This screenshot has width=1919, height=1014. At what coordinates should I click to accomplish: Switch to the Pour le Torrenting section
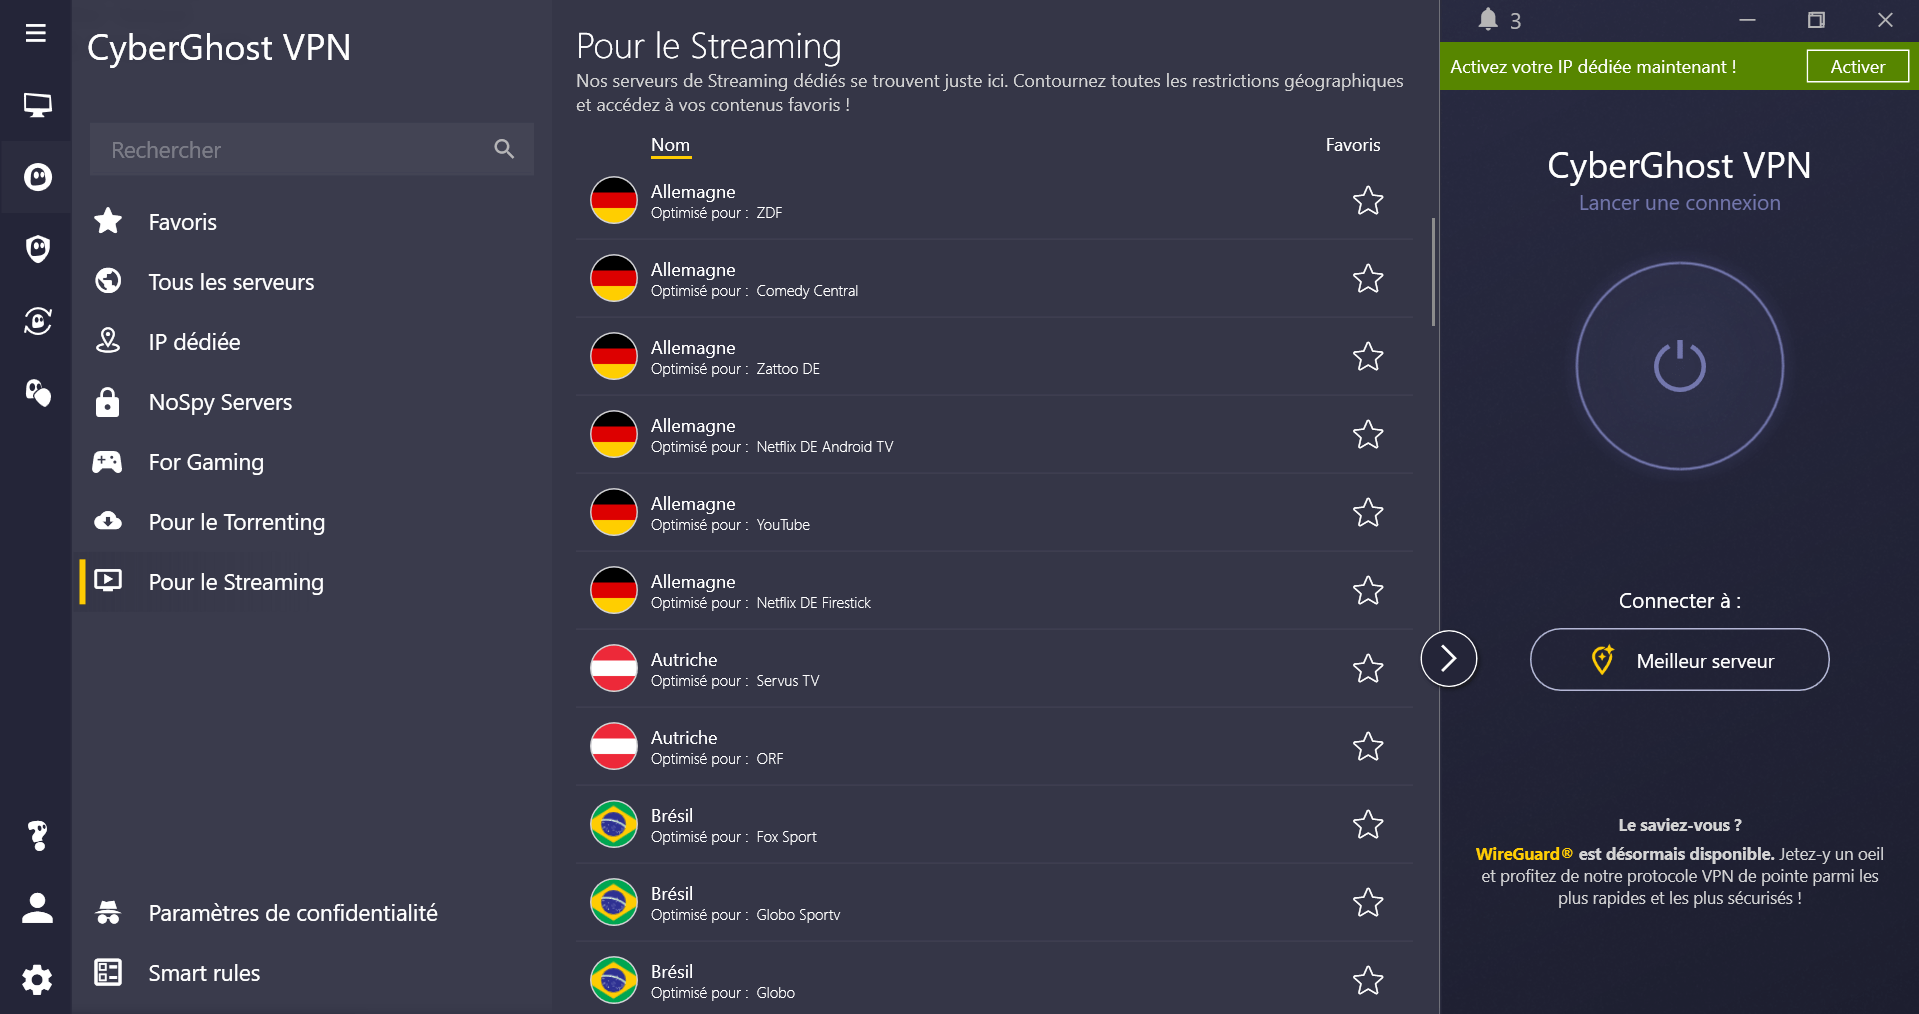pos(236,521)
